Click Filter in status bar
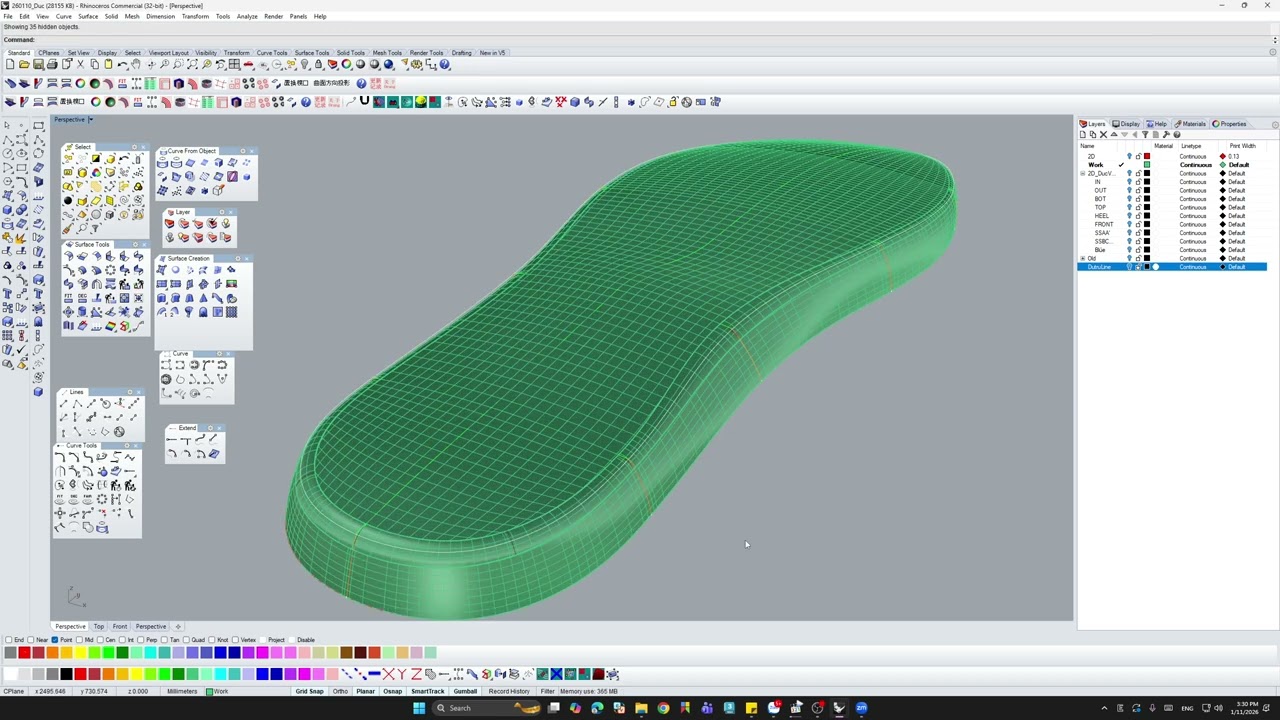 click(x=547, y=691)
